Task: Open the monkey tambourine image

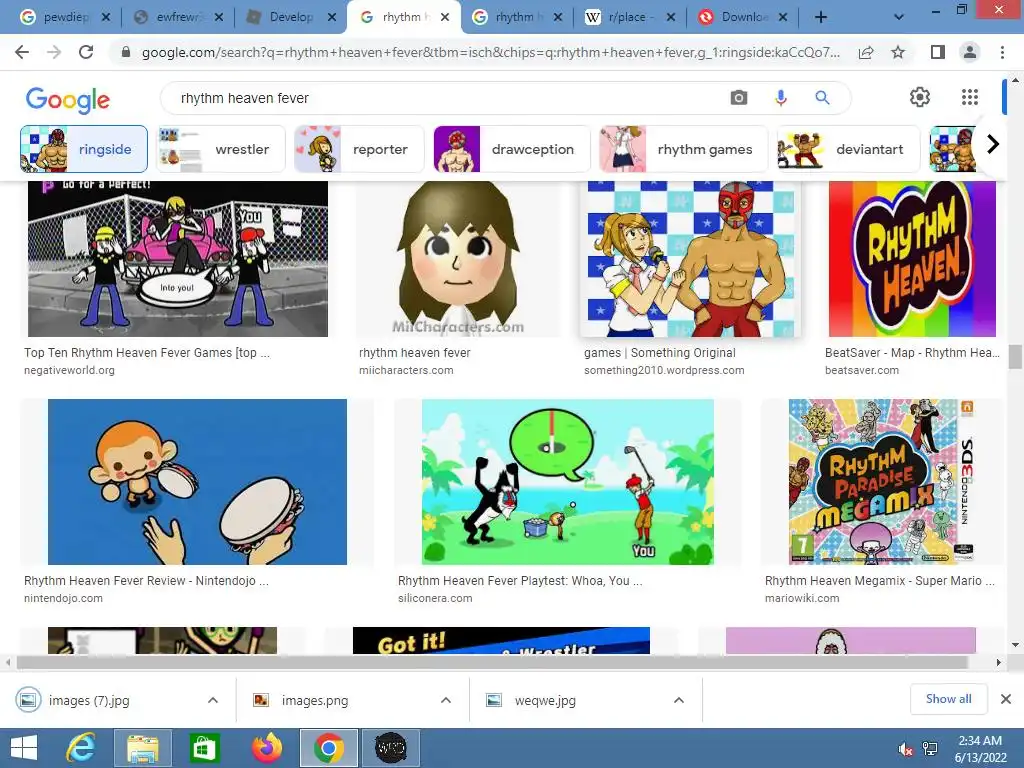Action: [197, 482]
